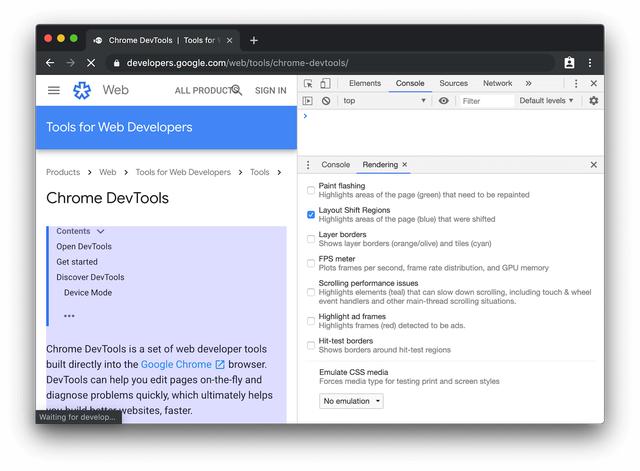Viewport: 640px width, 471px height.
Task: Click the Tools breadcrumb link
Action: pos(260,172)
